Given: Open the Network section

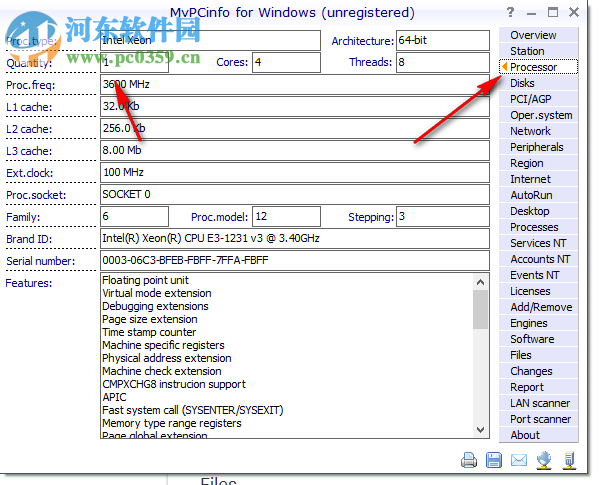Looking at the screenshot, I should 538,131.
